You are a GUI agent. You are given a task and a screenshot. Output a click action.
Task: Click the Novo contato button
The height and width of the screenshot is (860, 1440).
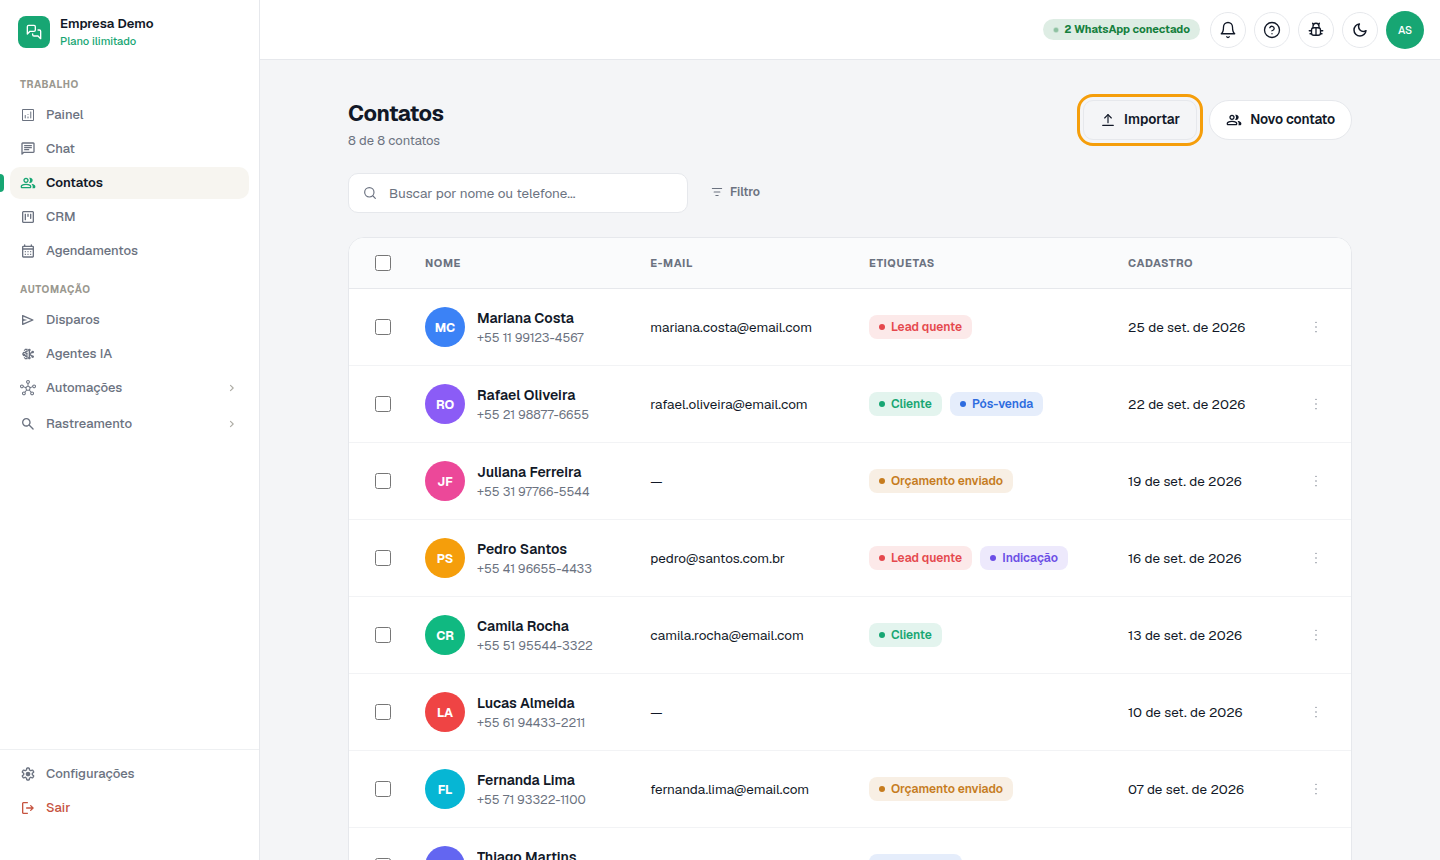coord(1280,120)
